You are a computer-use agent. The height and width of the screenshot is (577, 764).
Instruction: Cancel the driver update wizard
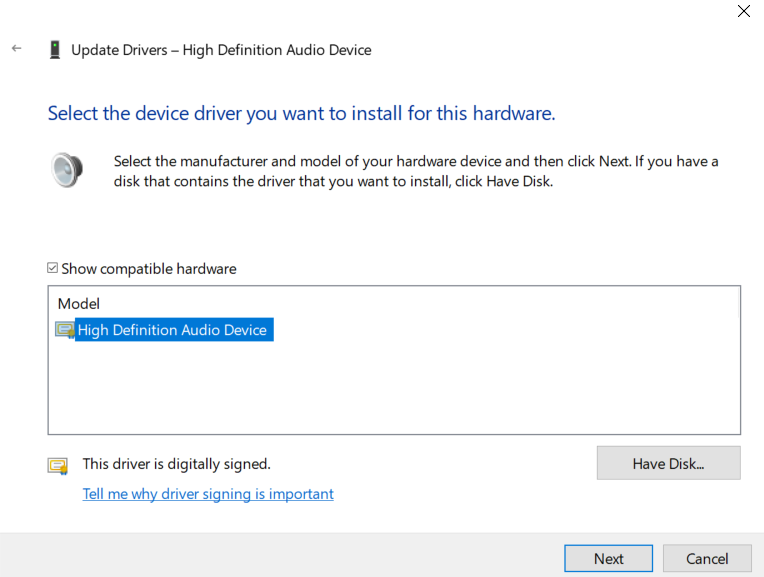click(707, 558)
